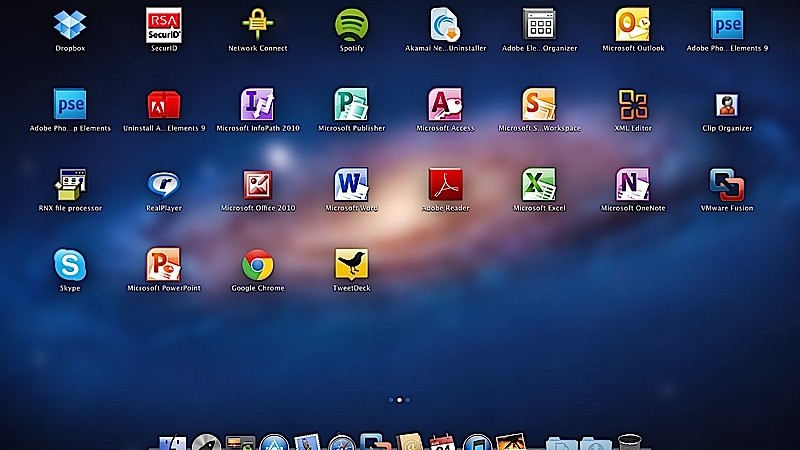This screenshot has height=450, width=800.
Task: Open the XML Editor app
Action: [x=633, y=104]
